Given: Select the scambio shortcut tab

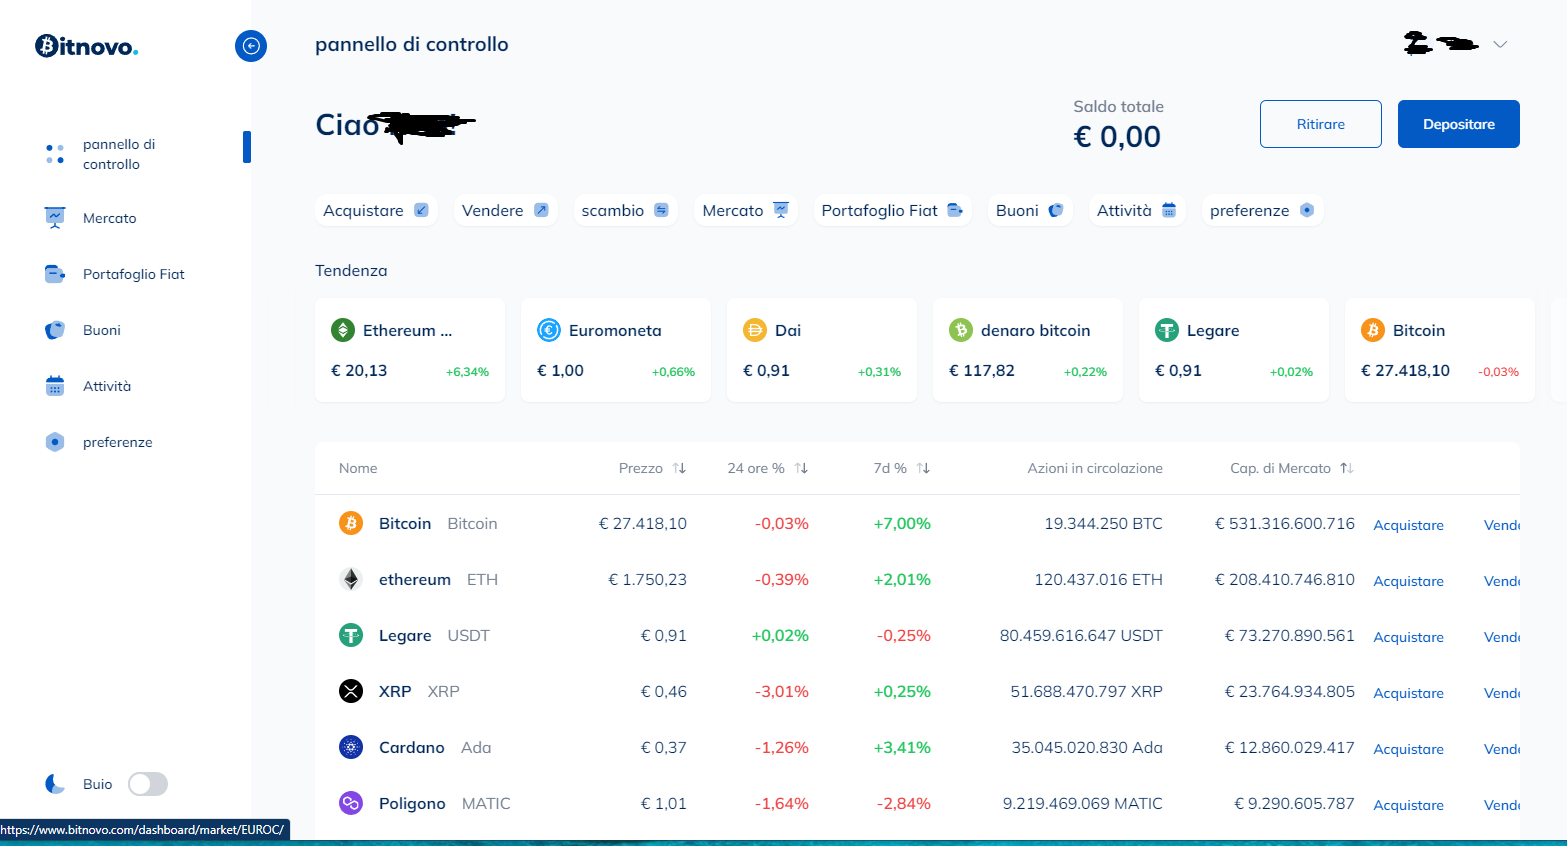Looking at the screenshot, I should [625, 210].
